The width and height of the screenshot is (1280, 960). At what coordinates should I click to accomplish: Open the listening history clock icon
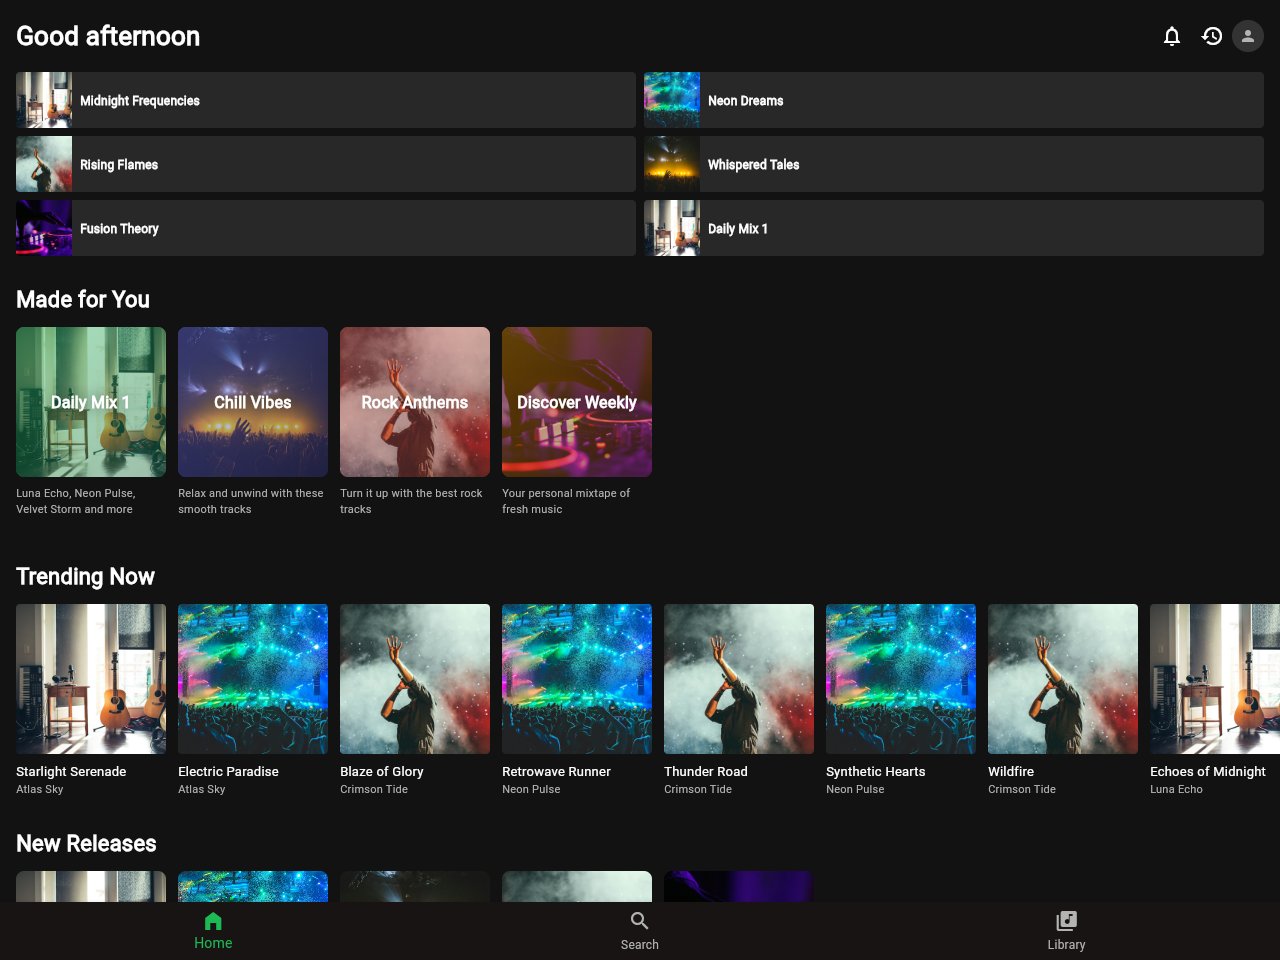pyautogui.click(x=1212, y=36)
